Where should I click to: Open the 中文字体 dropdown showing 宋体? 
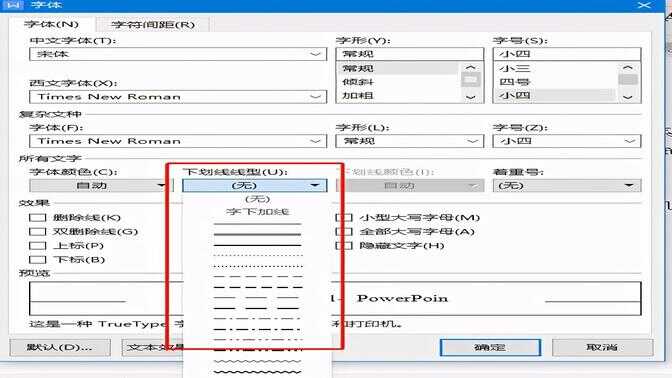click(178, 54)
